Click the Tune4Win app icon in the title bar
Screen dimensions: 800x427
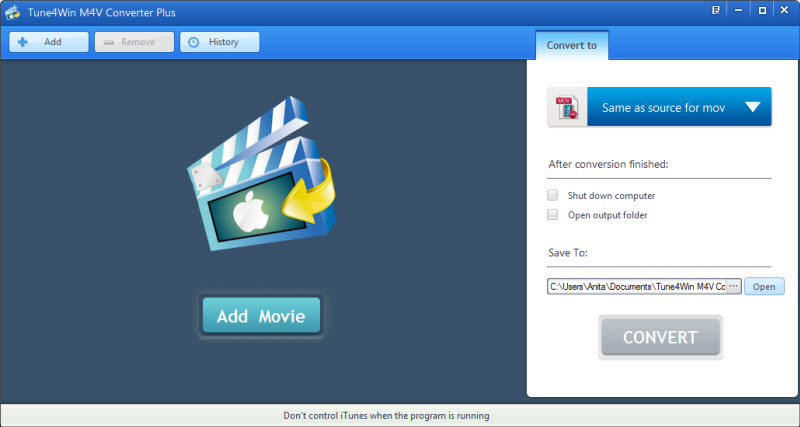(x=12, y=12)
